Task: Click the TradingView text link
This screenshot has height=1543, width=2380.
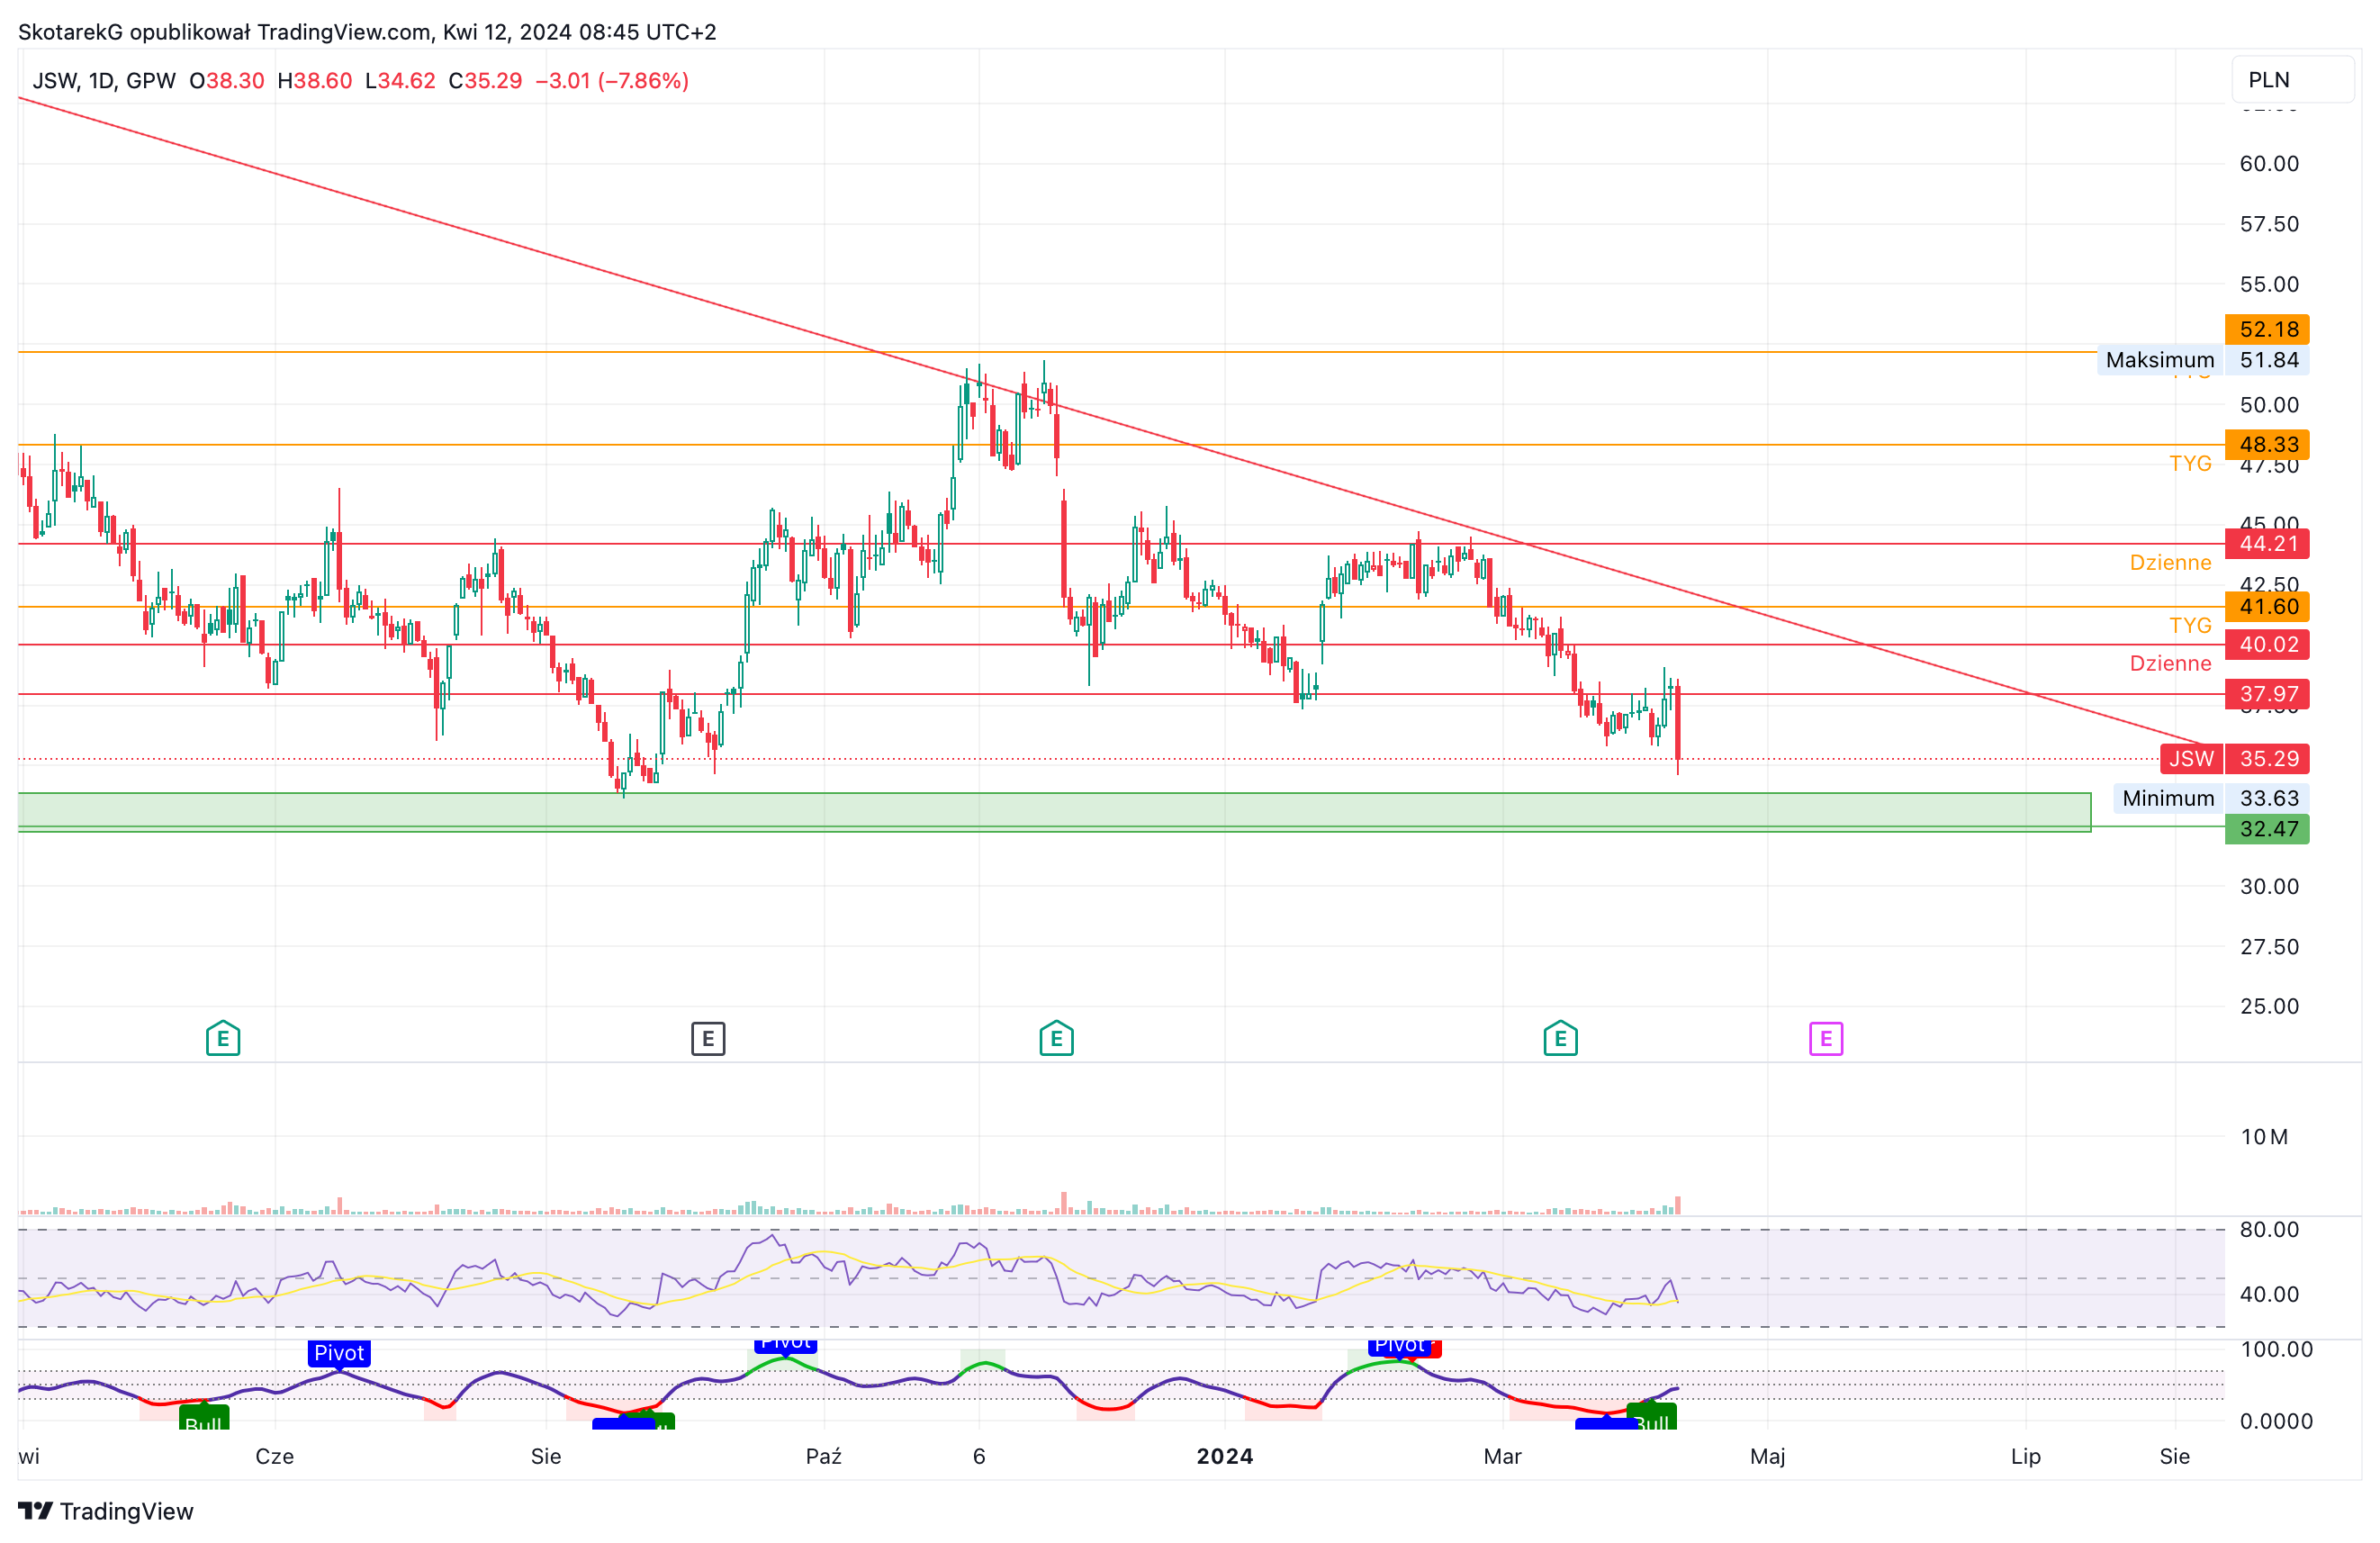Action: coord(127,1511)
